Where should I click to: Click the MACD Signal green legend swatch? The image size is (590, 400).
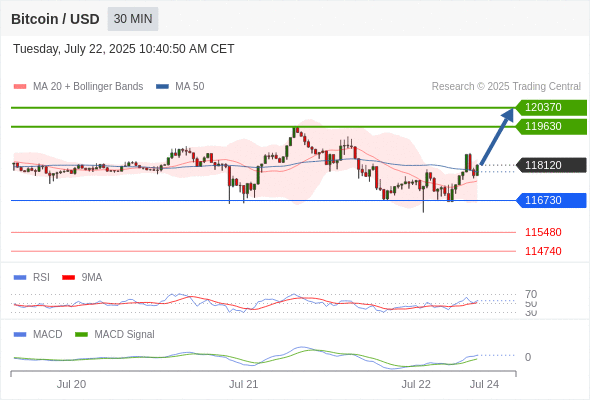tap(81, 335)
